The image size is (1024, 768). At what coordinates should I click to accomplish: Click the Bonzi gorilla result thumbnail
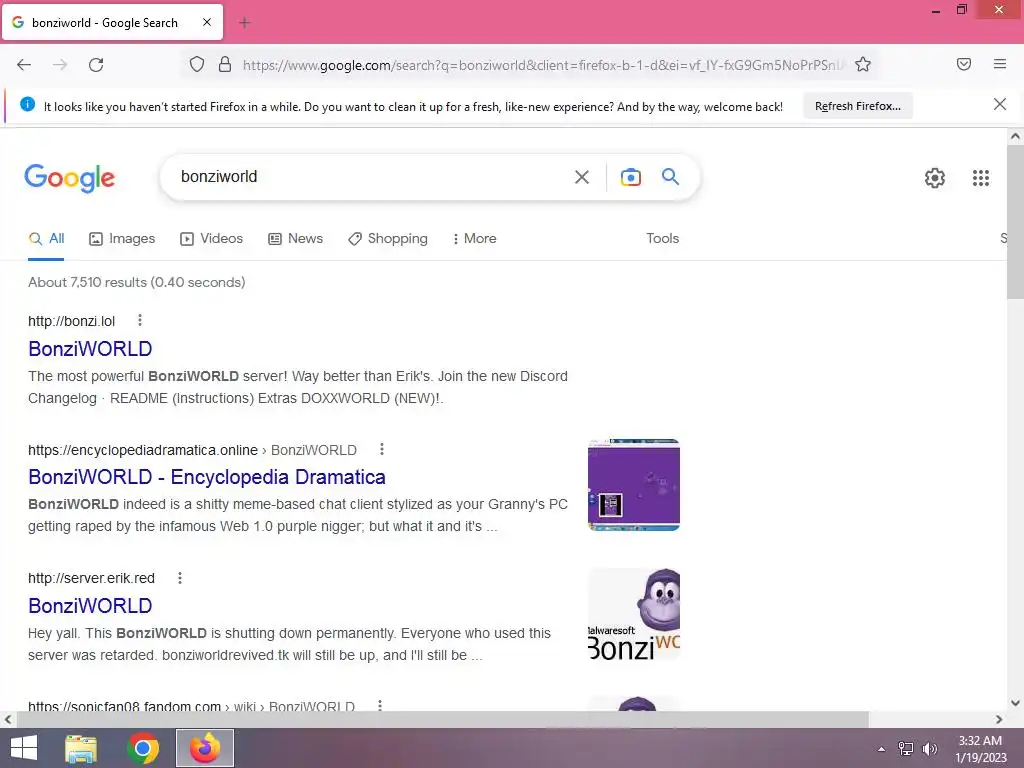point(633,614)
